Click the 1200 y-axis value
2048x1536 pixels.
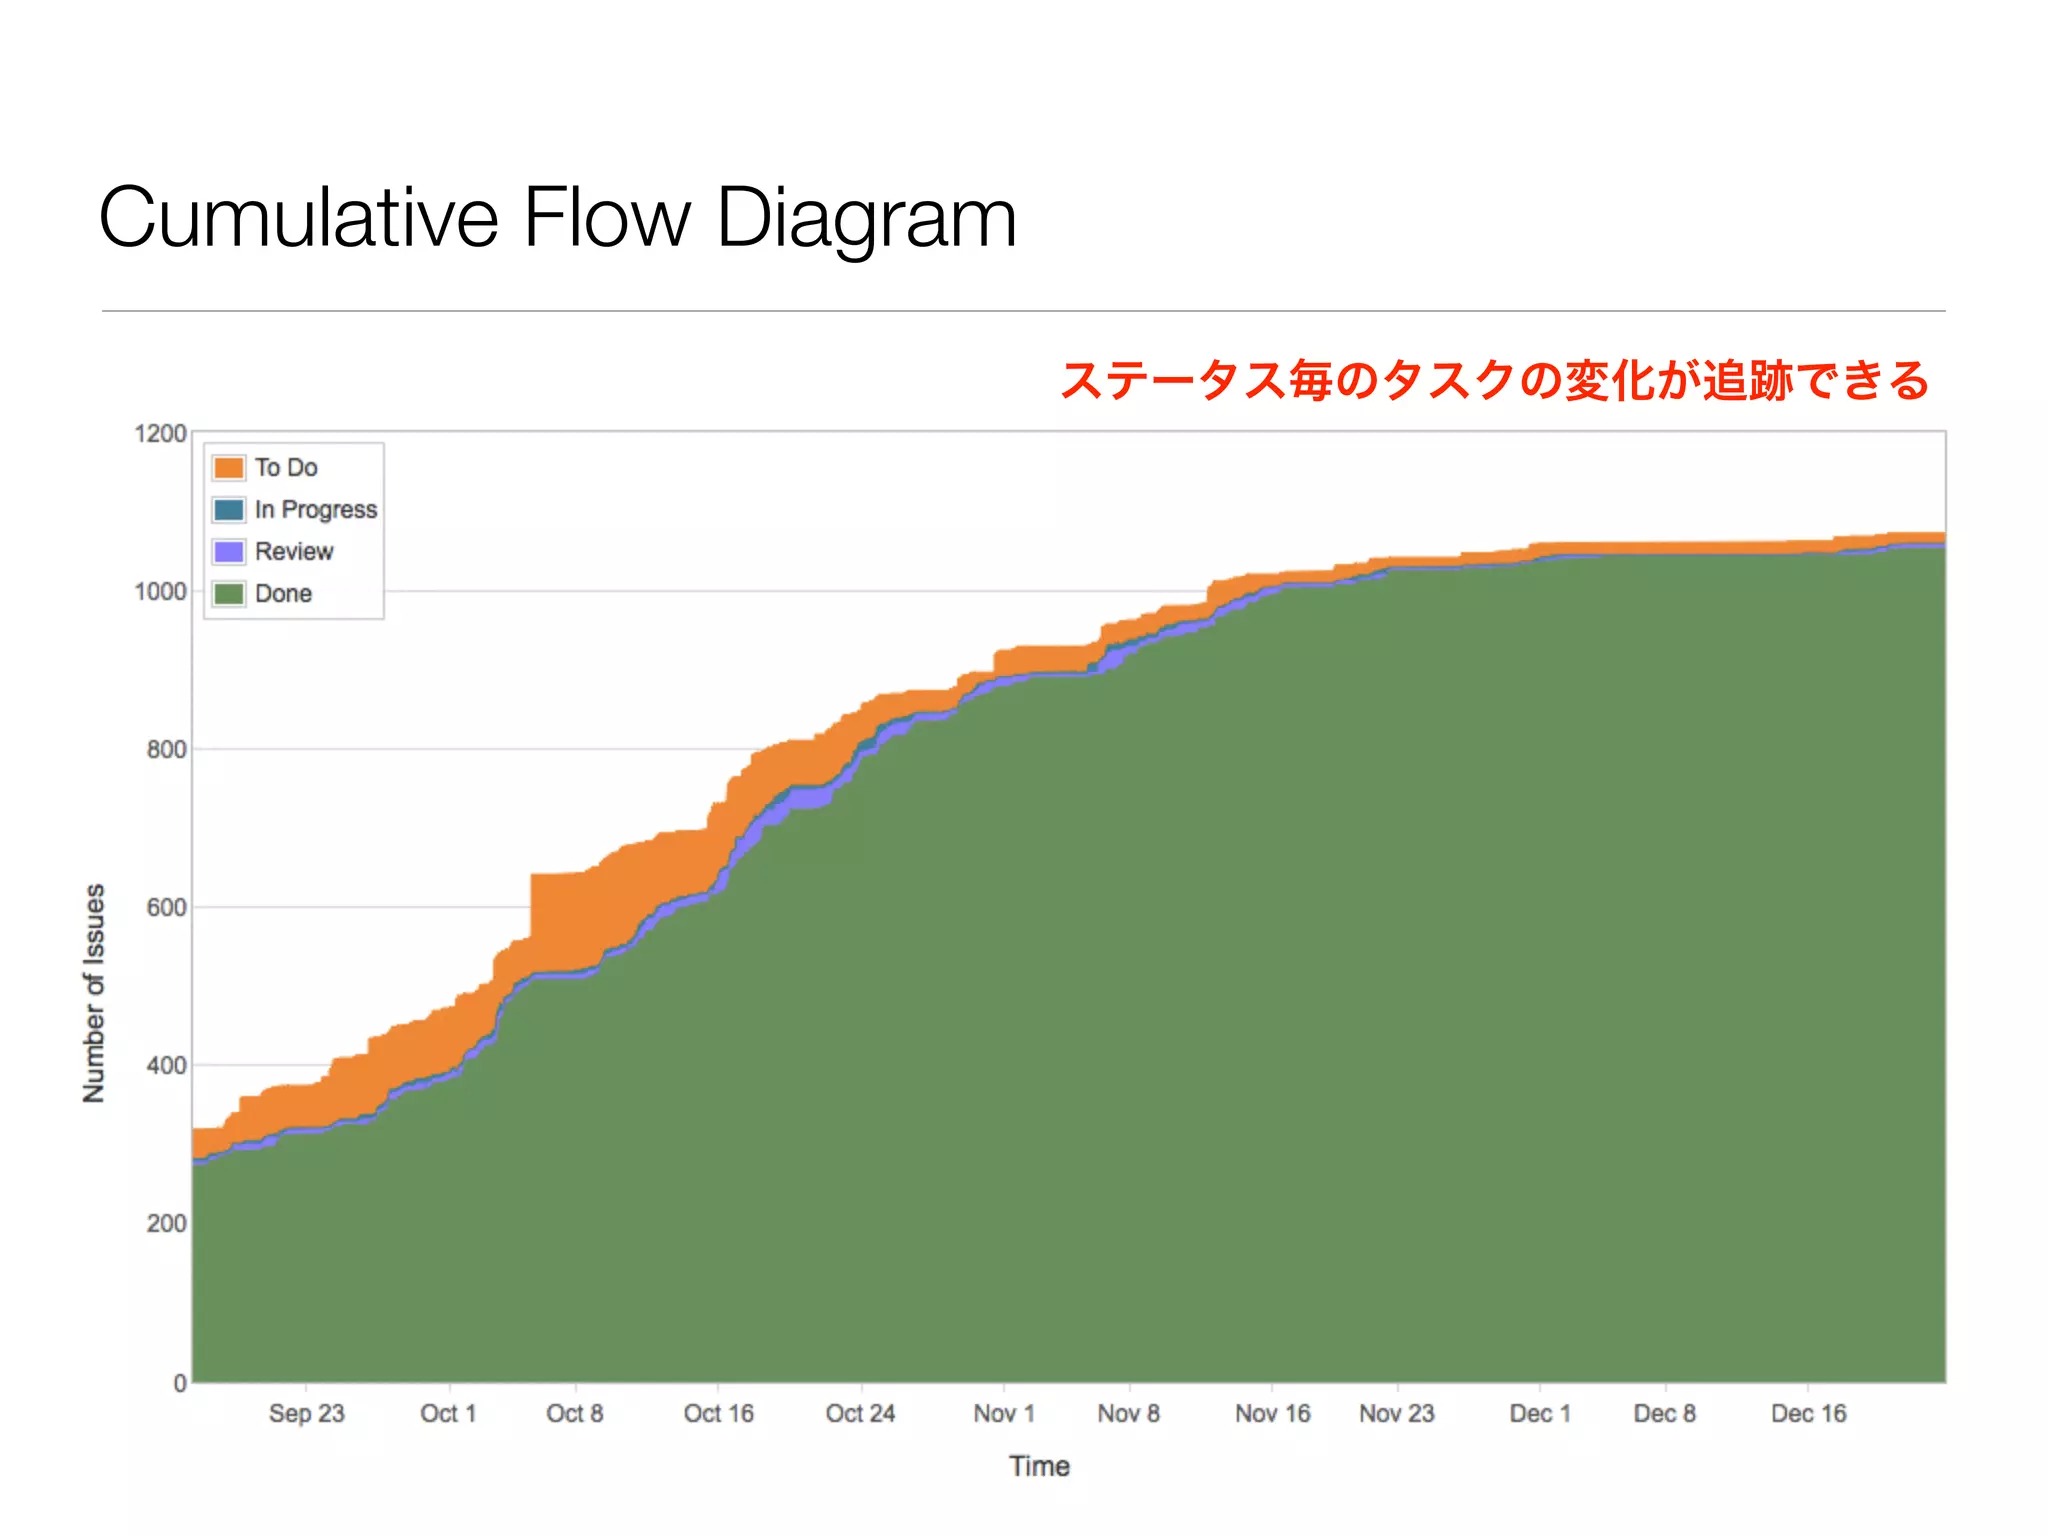pos(161,434)
